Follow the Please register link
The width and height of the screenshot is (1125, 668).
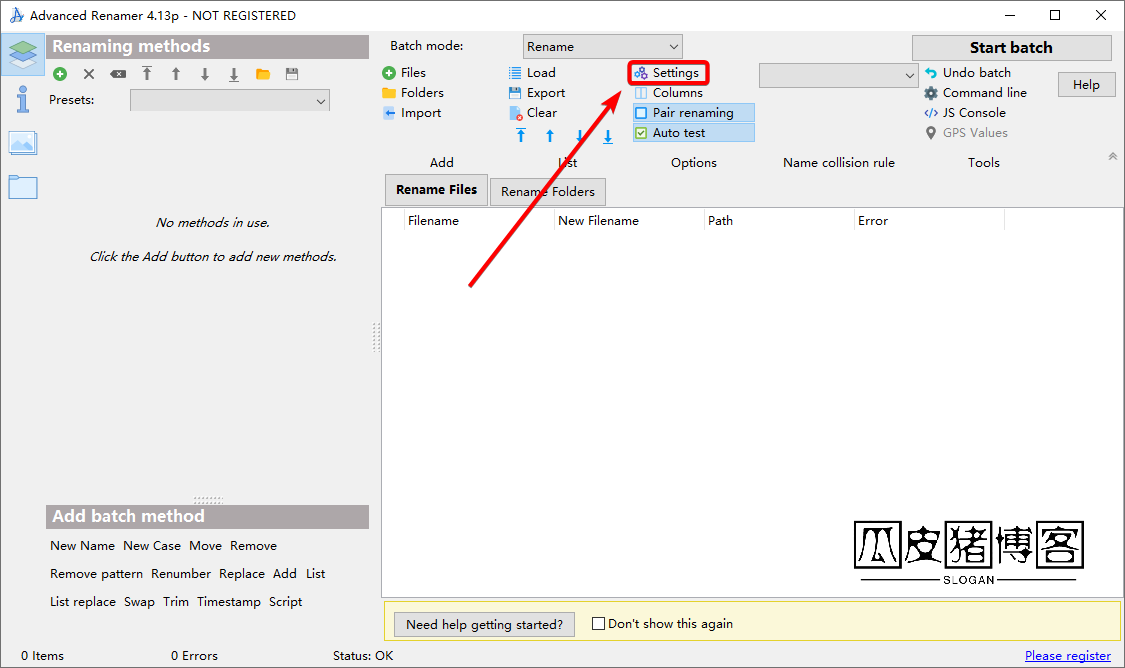coord(1068,655)
